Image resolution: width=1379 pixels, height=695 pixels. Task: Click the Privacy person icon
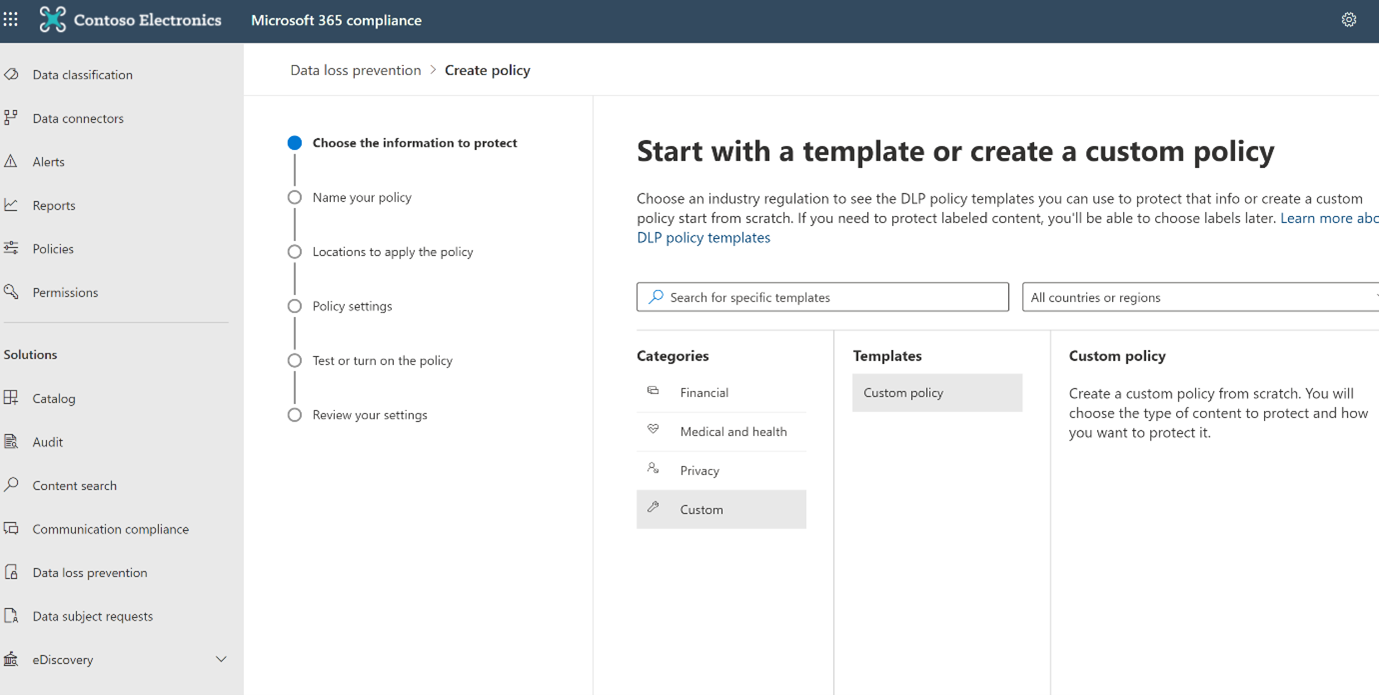pyautogui.click(x=653, y=469)
